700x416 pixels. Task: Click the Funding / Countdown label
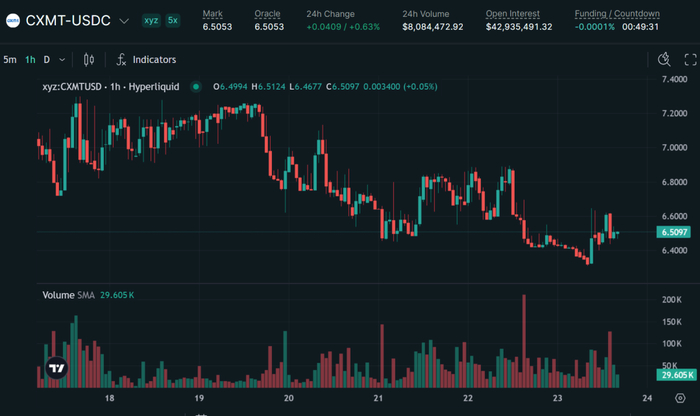click(617, 14)
